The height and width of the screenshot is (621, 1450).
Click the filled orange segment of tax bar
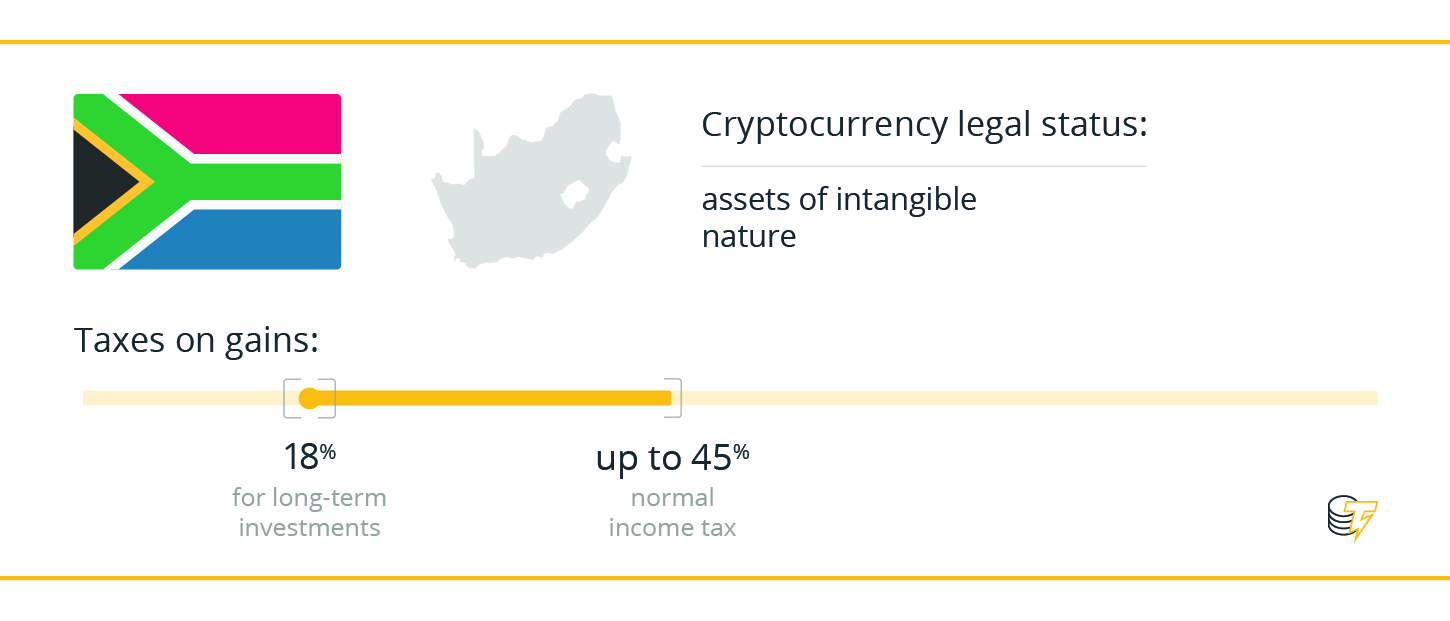coord(490,398)
